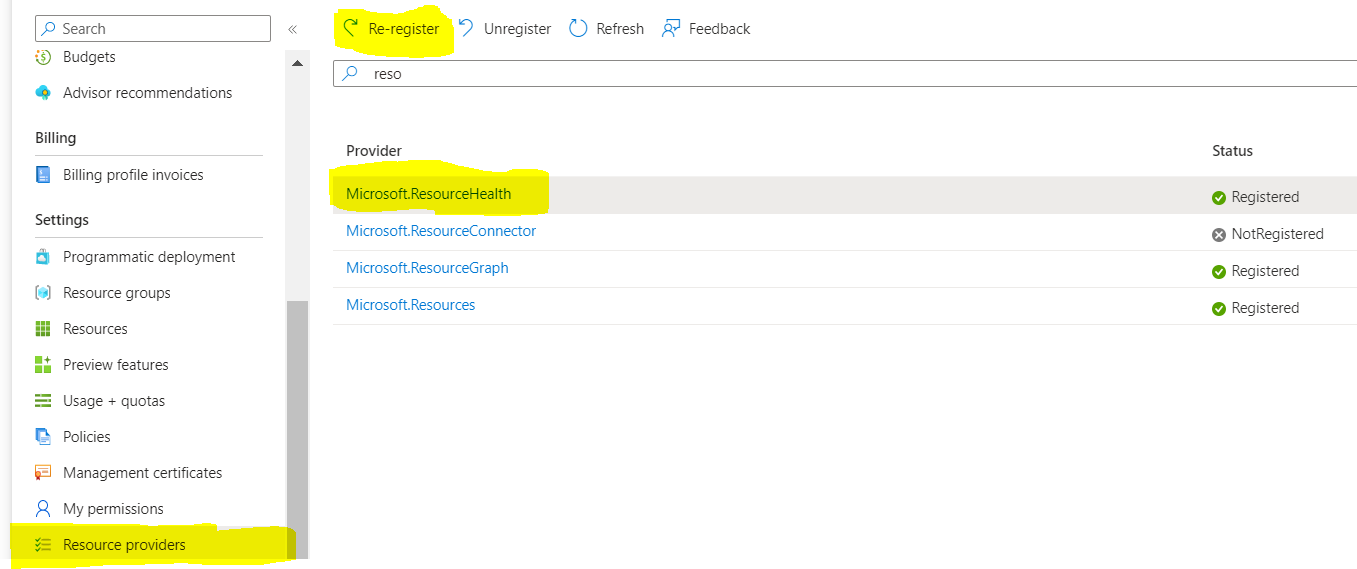Open Policies in the sidebar
The image size is (1357, 569).
[87, 437]
